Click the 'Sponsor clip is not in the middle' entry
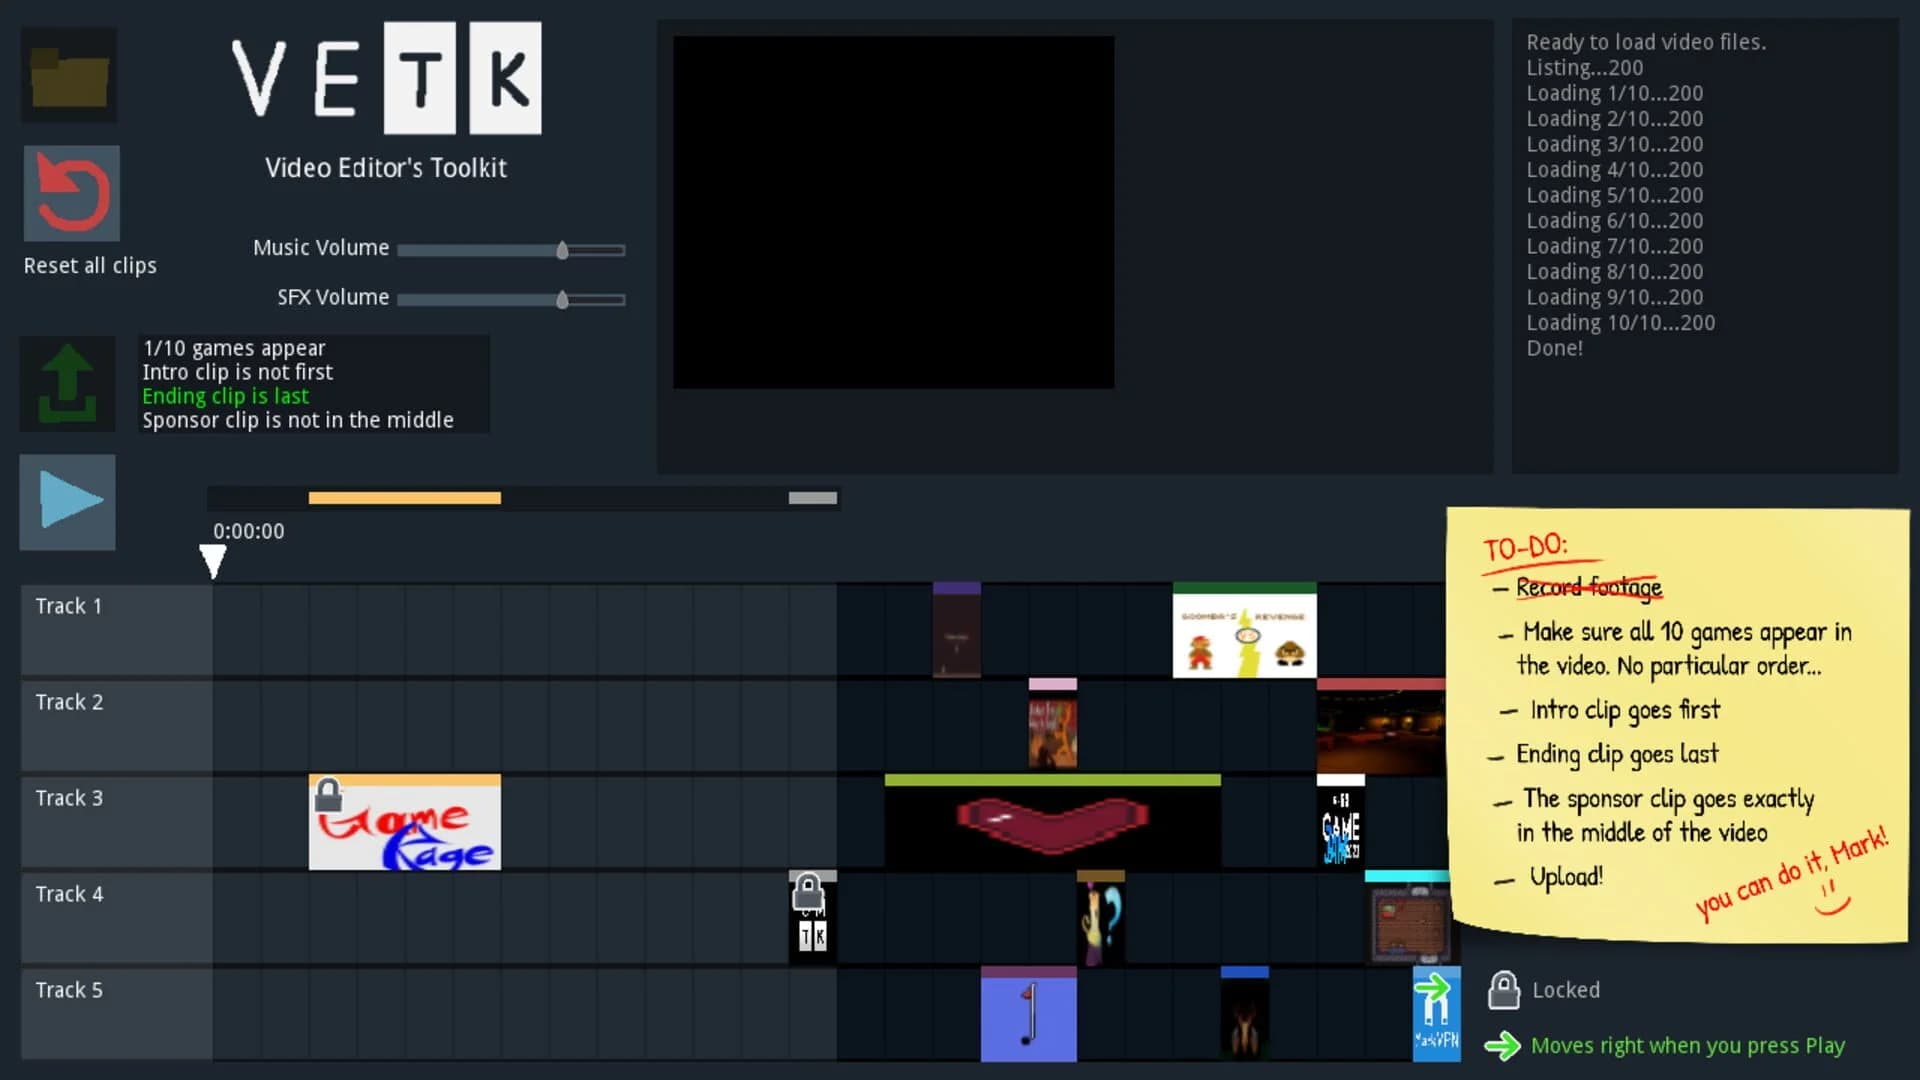The height and width of the screenshot is (1080, 1920). (297, 420)
